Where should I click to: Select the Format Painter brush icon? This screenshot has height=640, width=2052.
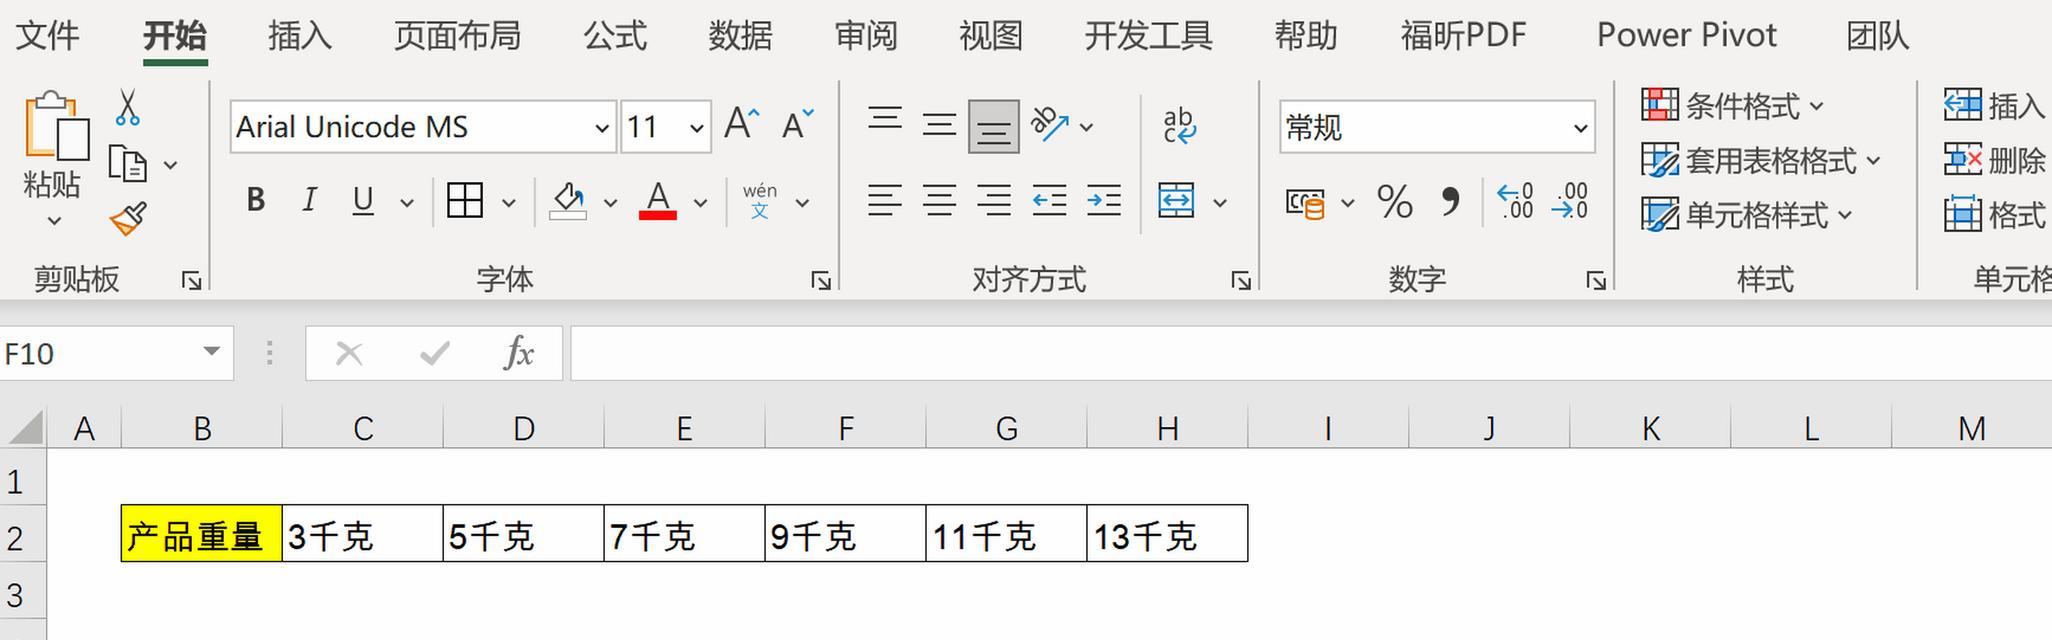(129, 219)
